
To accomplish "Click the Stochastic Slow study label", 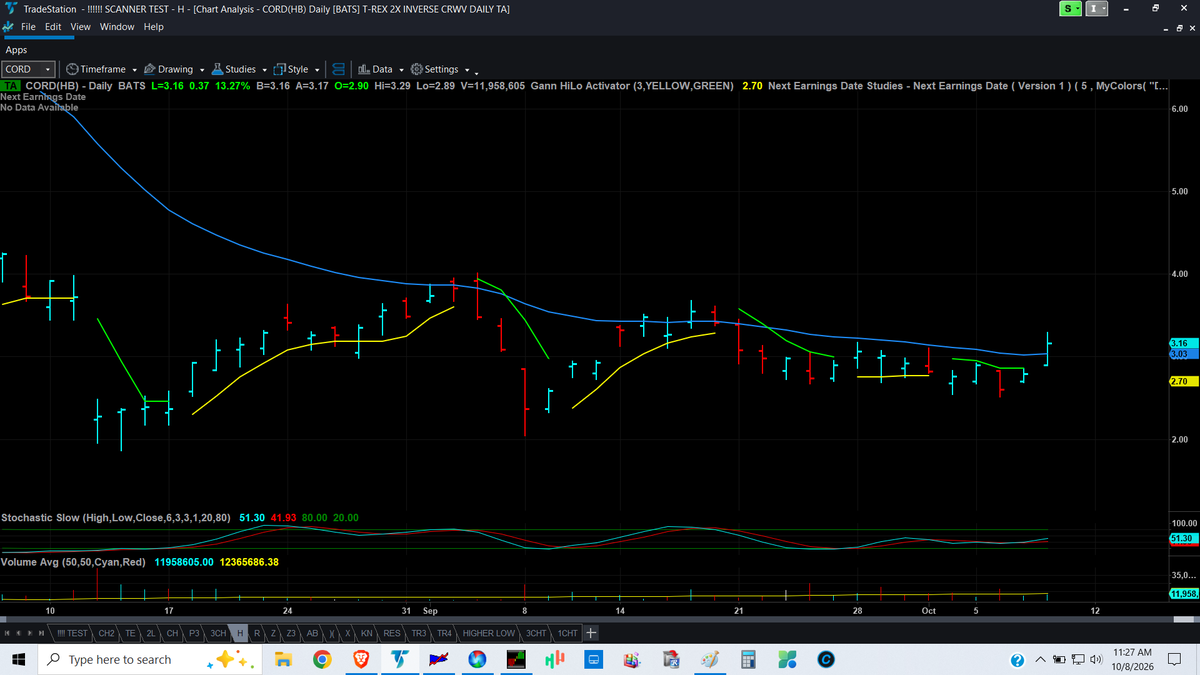I will click(x=117, y=518).
